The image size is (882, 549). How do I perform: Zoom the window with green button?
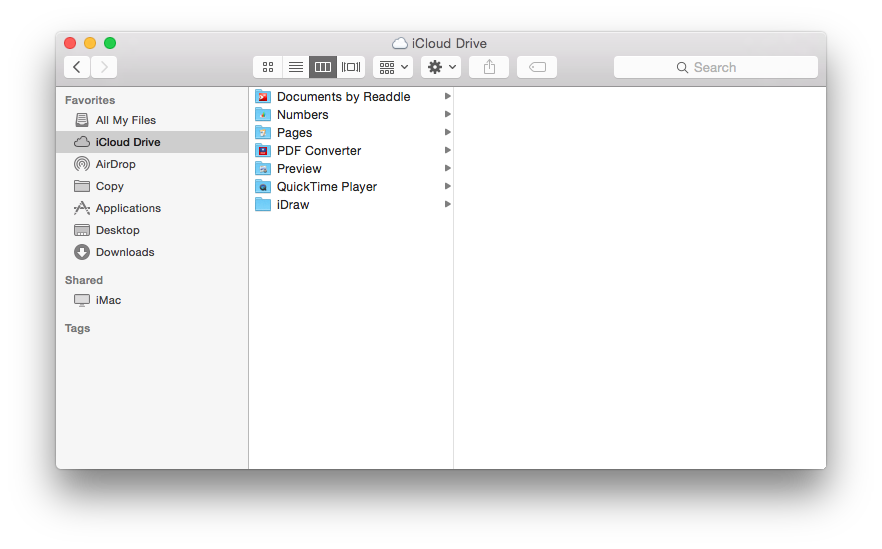pos(110,43)
